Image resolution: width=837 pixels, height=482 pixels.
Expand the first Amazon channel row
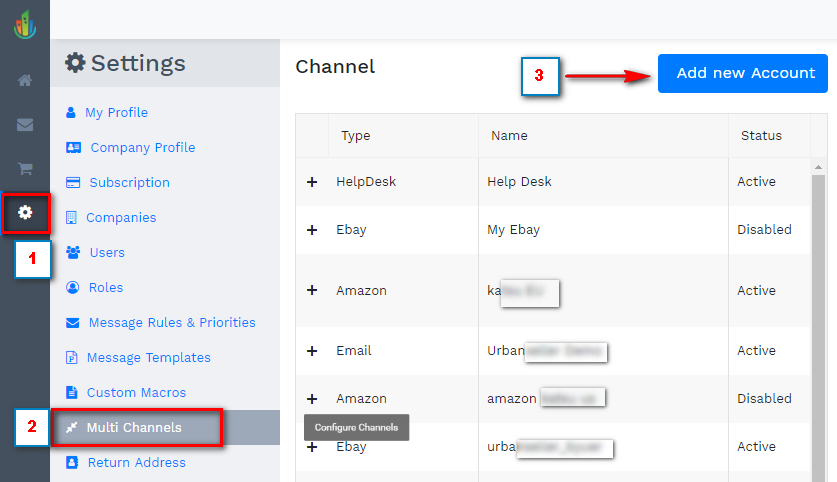[x=312, y=290]
